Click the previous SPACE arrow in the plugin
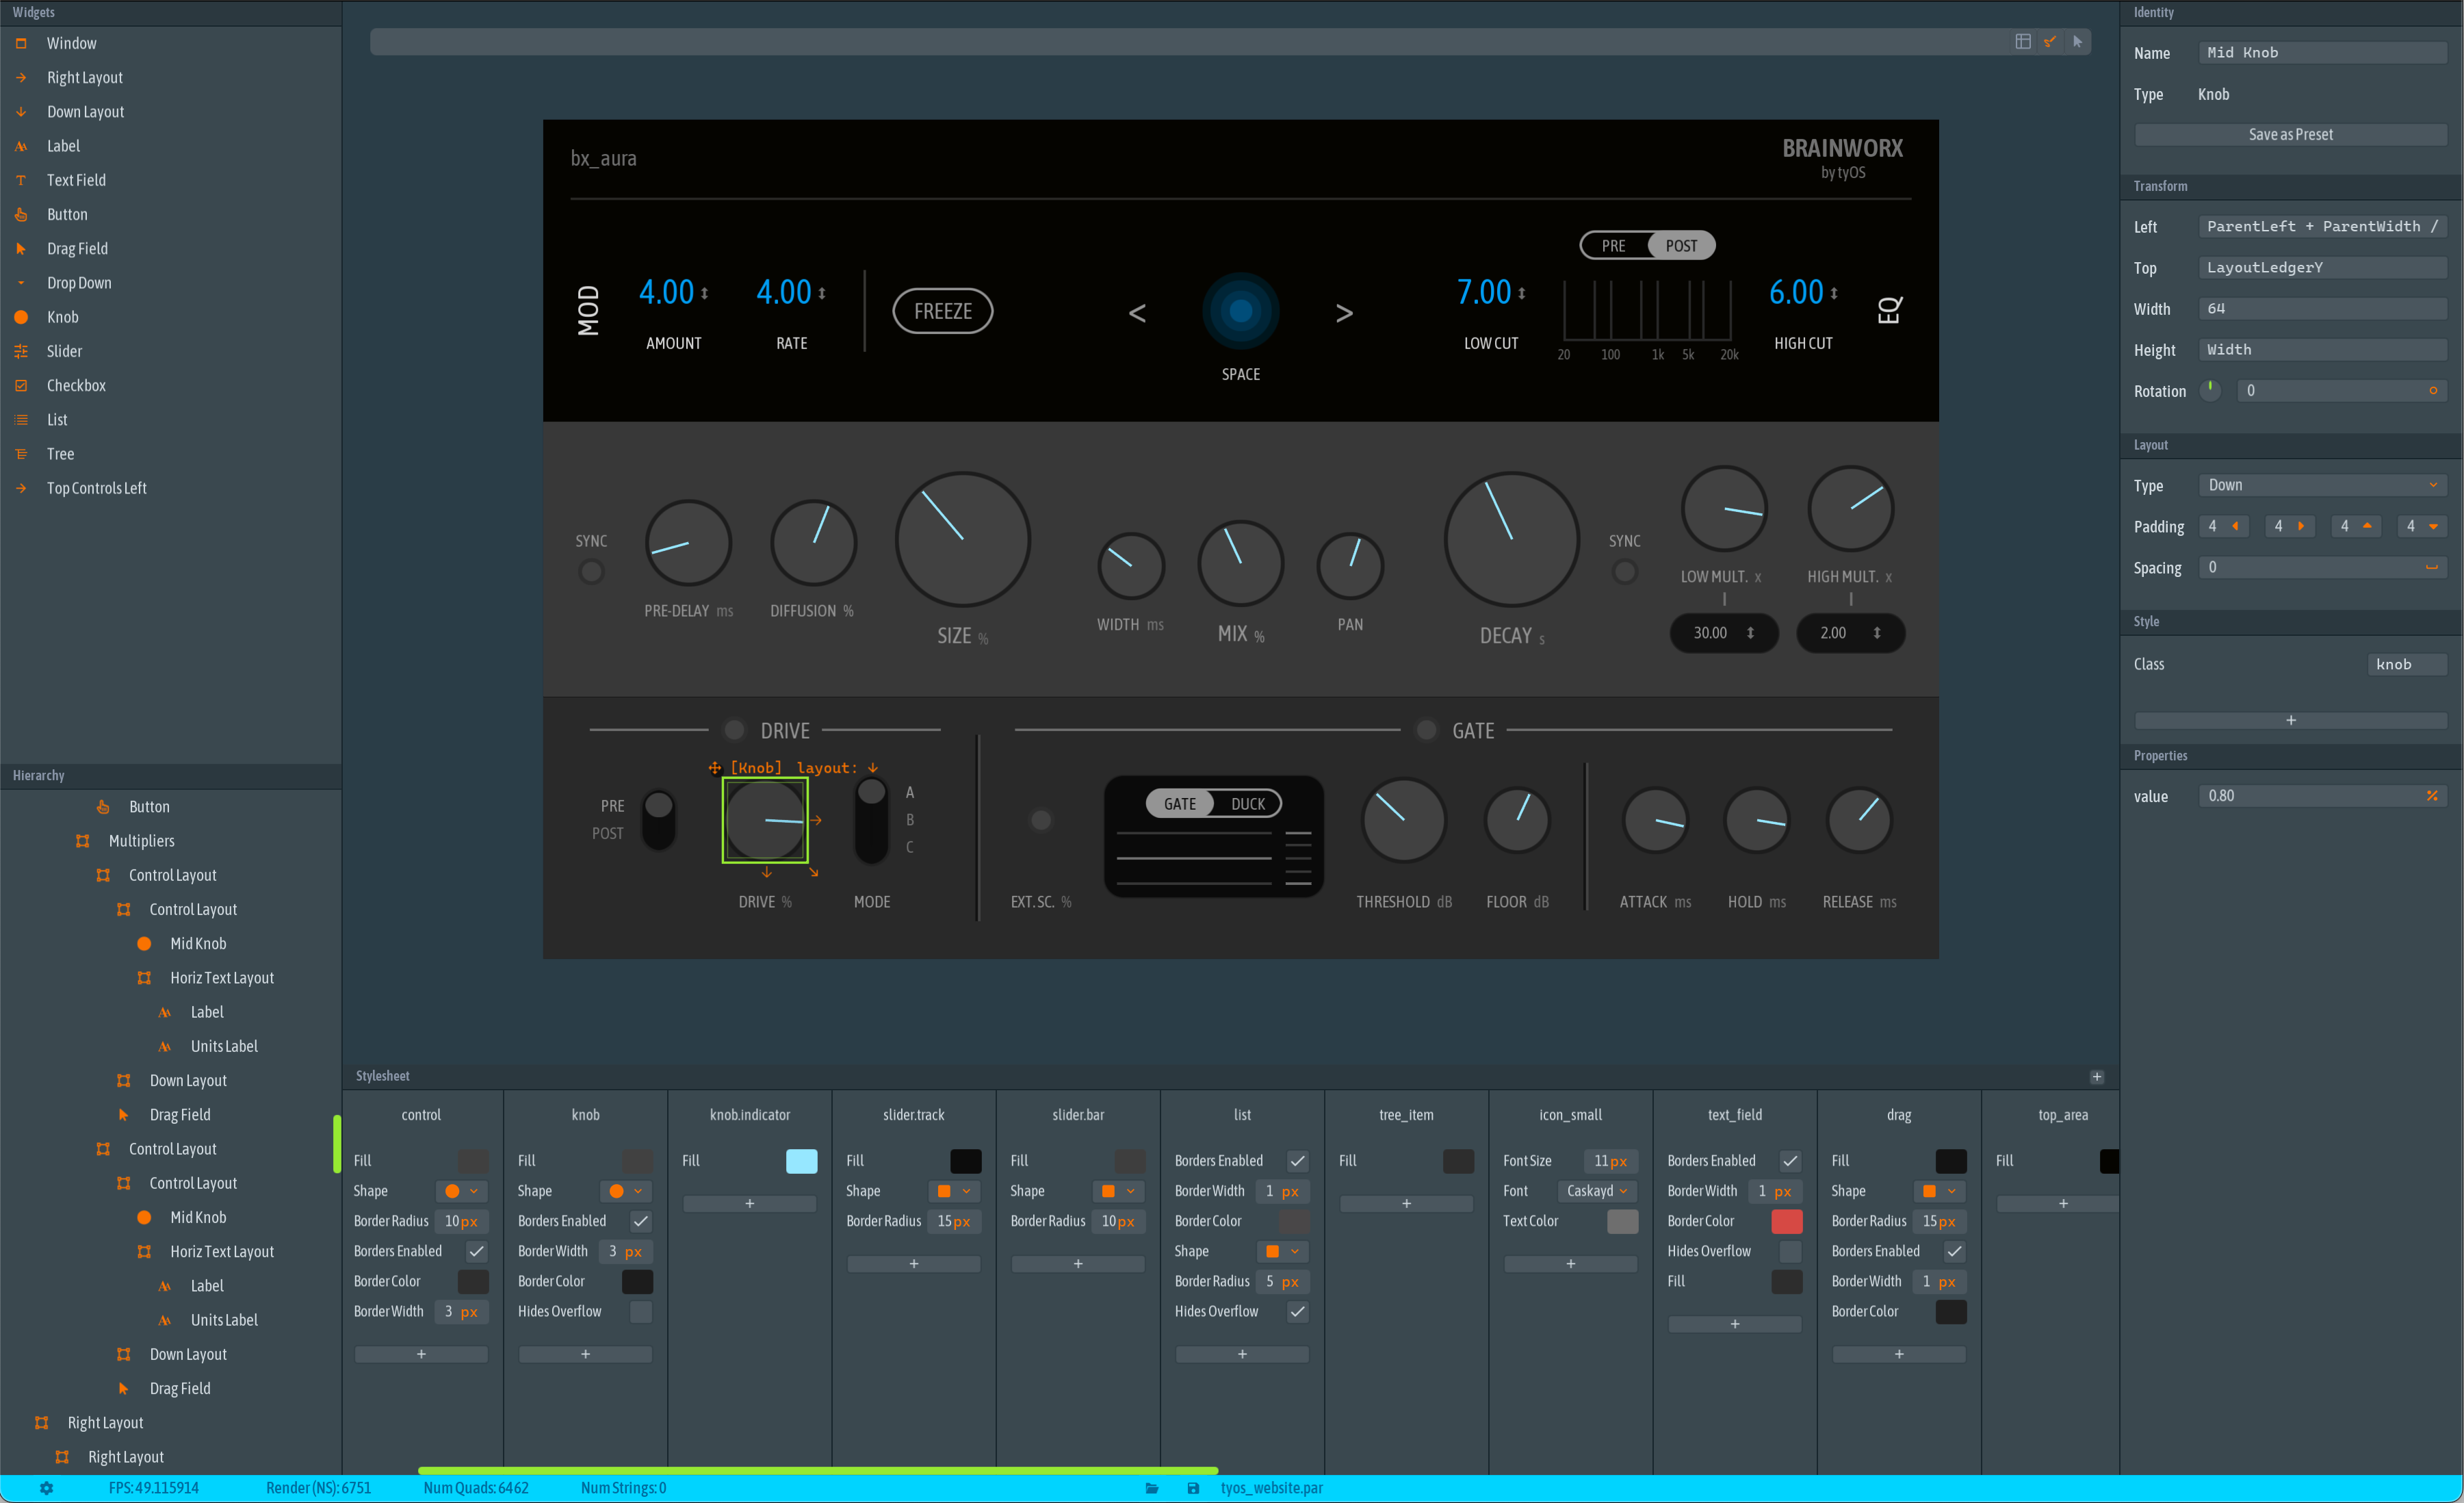Screen dimensions: 2464x1503 click(1137, 313)
